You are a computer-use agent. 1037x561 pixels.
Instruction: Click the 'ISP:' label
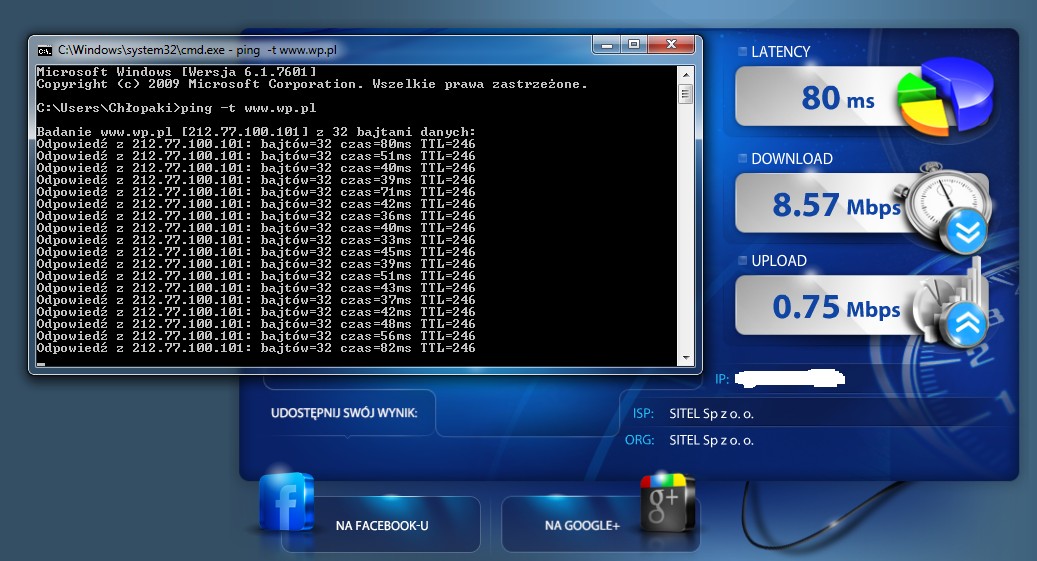pyautogui.click(x=643, y=413)
